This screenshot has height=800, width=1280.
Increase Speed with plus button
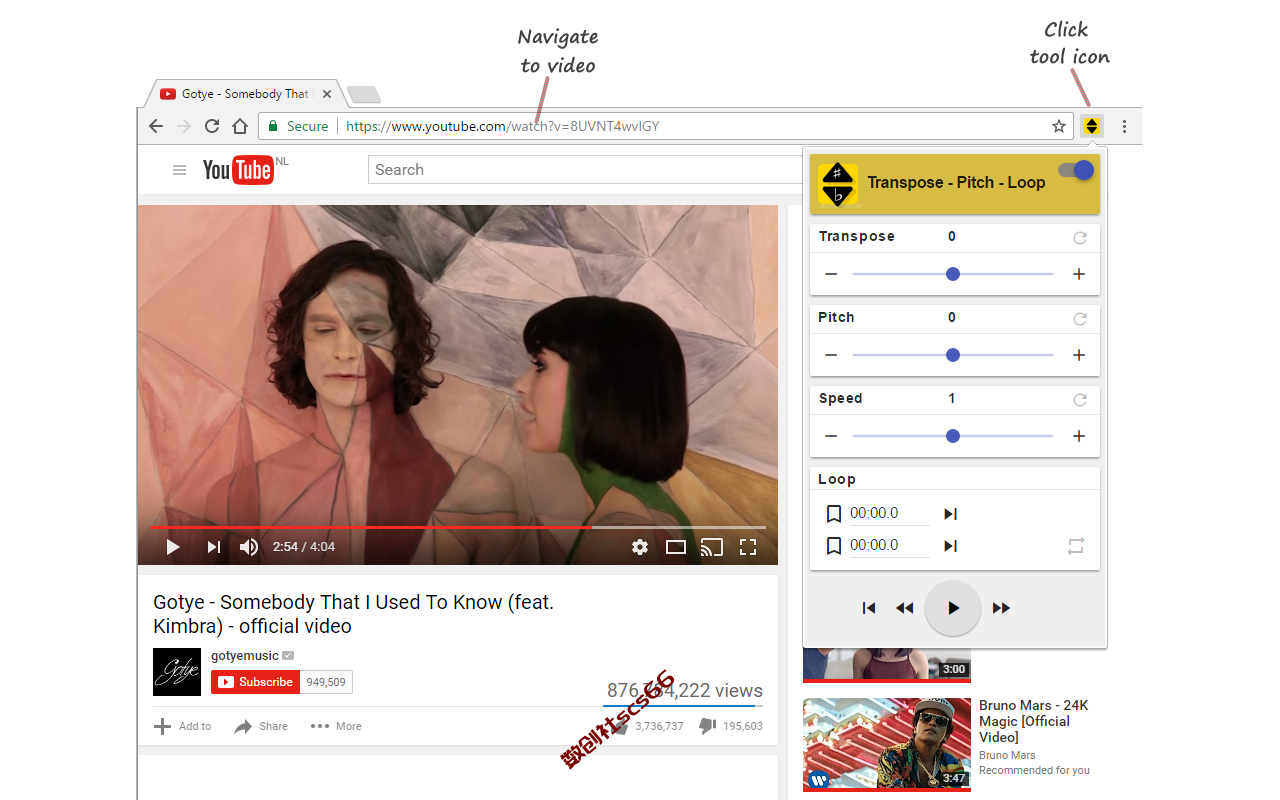tap(1079, 436)
